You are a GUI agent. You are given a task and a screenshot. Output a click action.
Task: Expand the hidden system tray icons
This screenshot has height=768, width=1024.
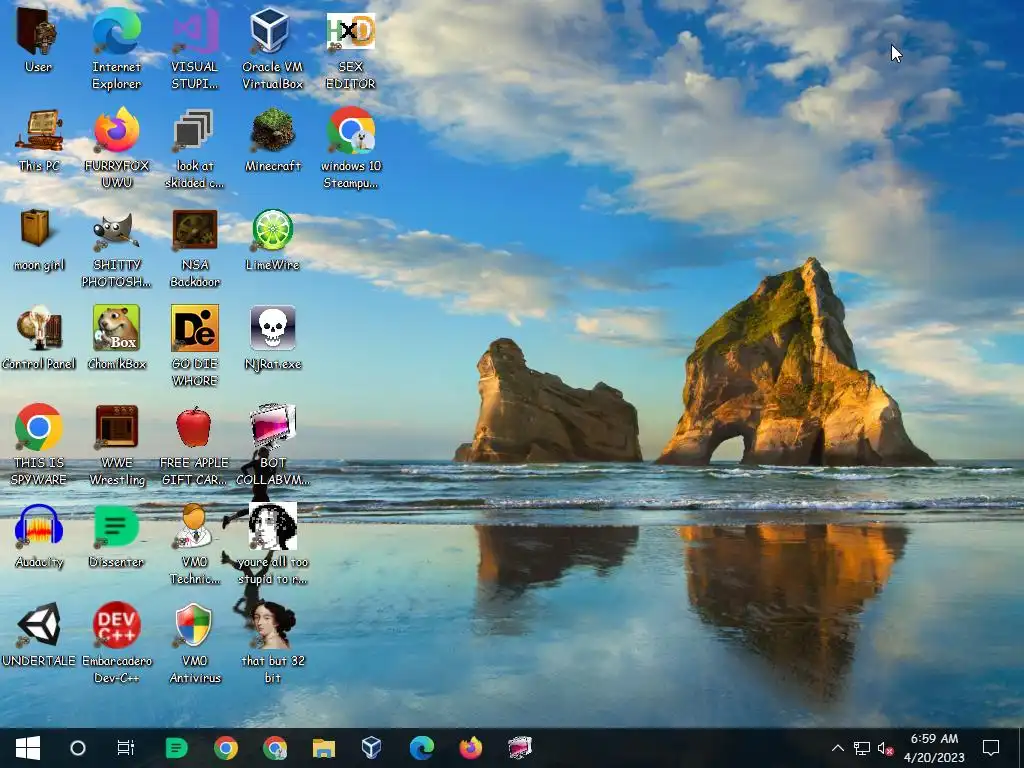[838, 748]
